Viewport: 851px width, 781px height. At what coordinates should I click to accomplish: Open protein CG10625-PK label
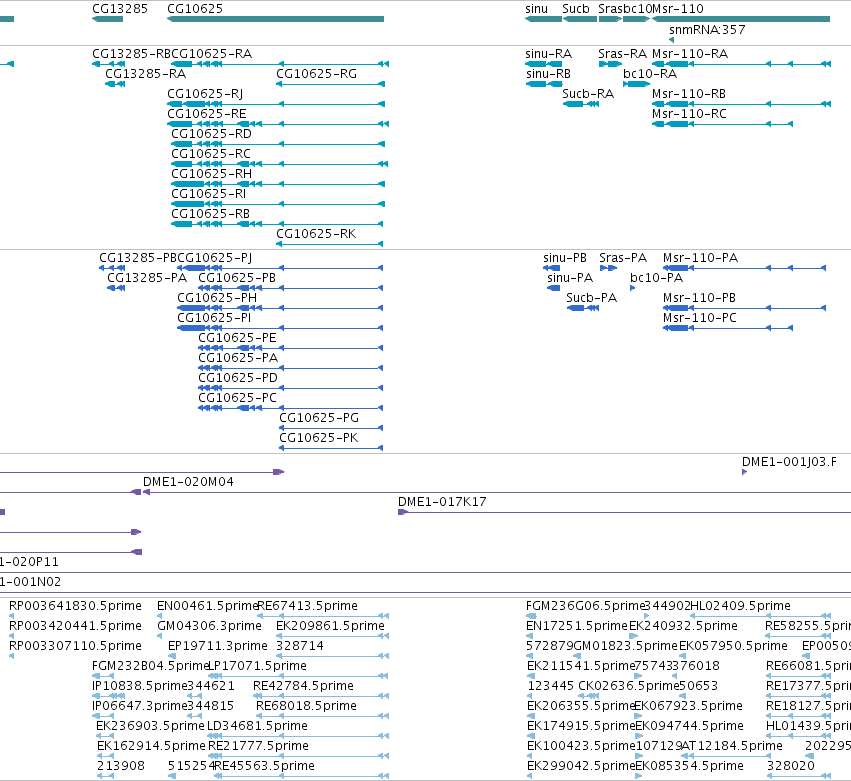[x=319, y=438]
